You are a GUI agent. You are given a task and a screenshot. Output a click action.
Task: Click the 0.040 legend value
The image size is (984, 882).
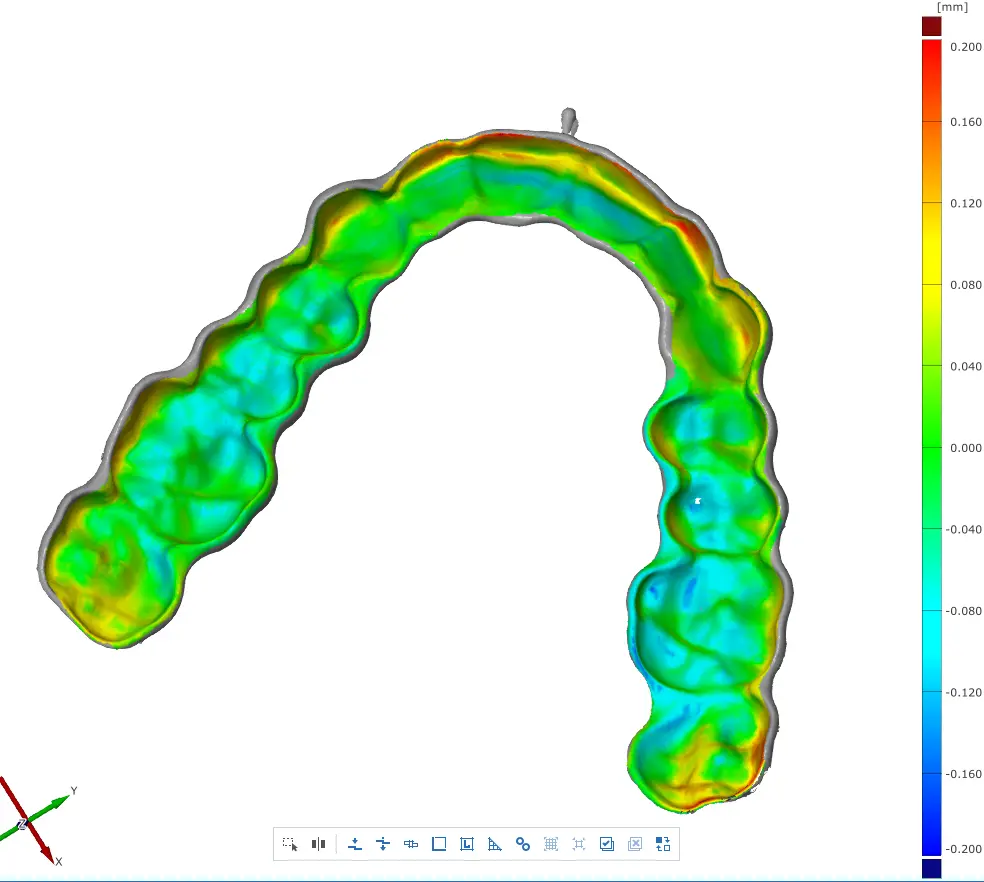pyautogui.click(x=965, y=367)
